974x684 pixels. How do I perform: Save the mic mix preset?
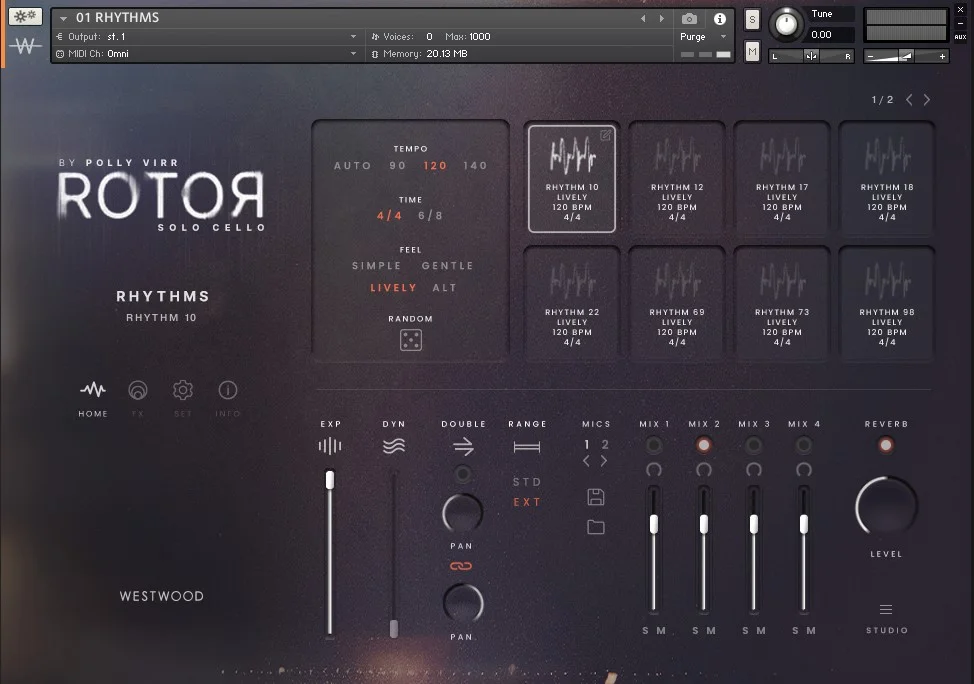coord(596,497)
